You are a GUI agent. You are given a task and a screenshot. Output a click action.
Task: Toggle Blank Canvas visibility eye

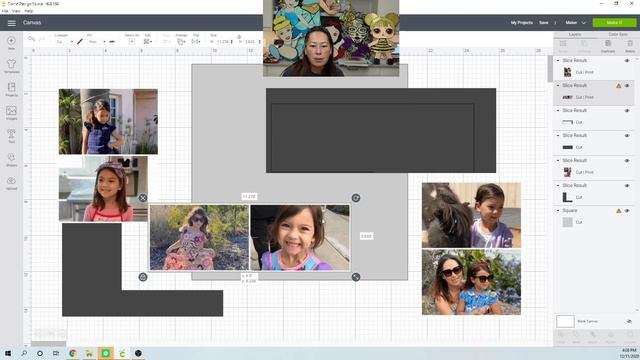click(x=629, y=322)
